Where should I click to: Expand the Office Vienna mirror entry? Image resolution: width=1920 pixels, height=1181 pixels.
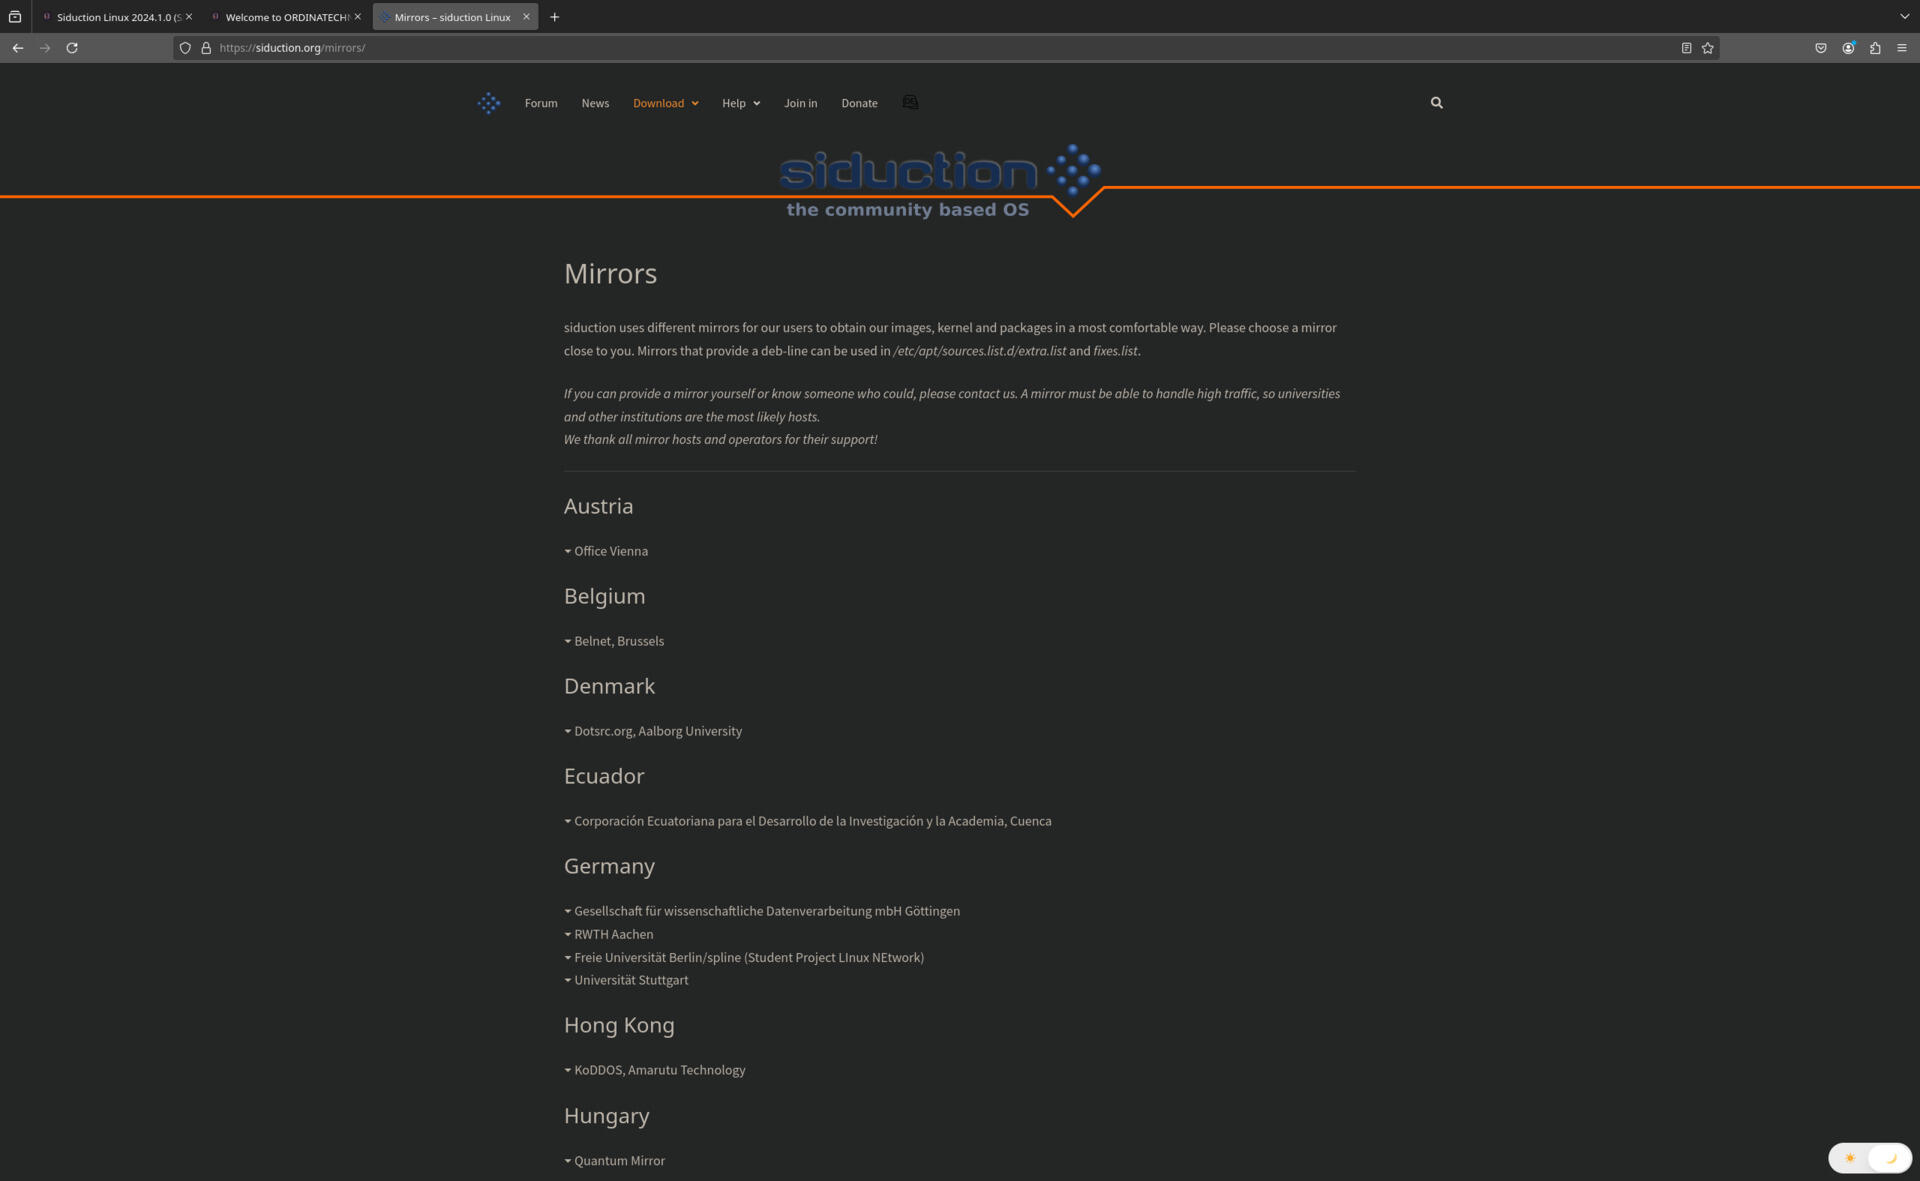pyautogui.click(x=606, y=551)
